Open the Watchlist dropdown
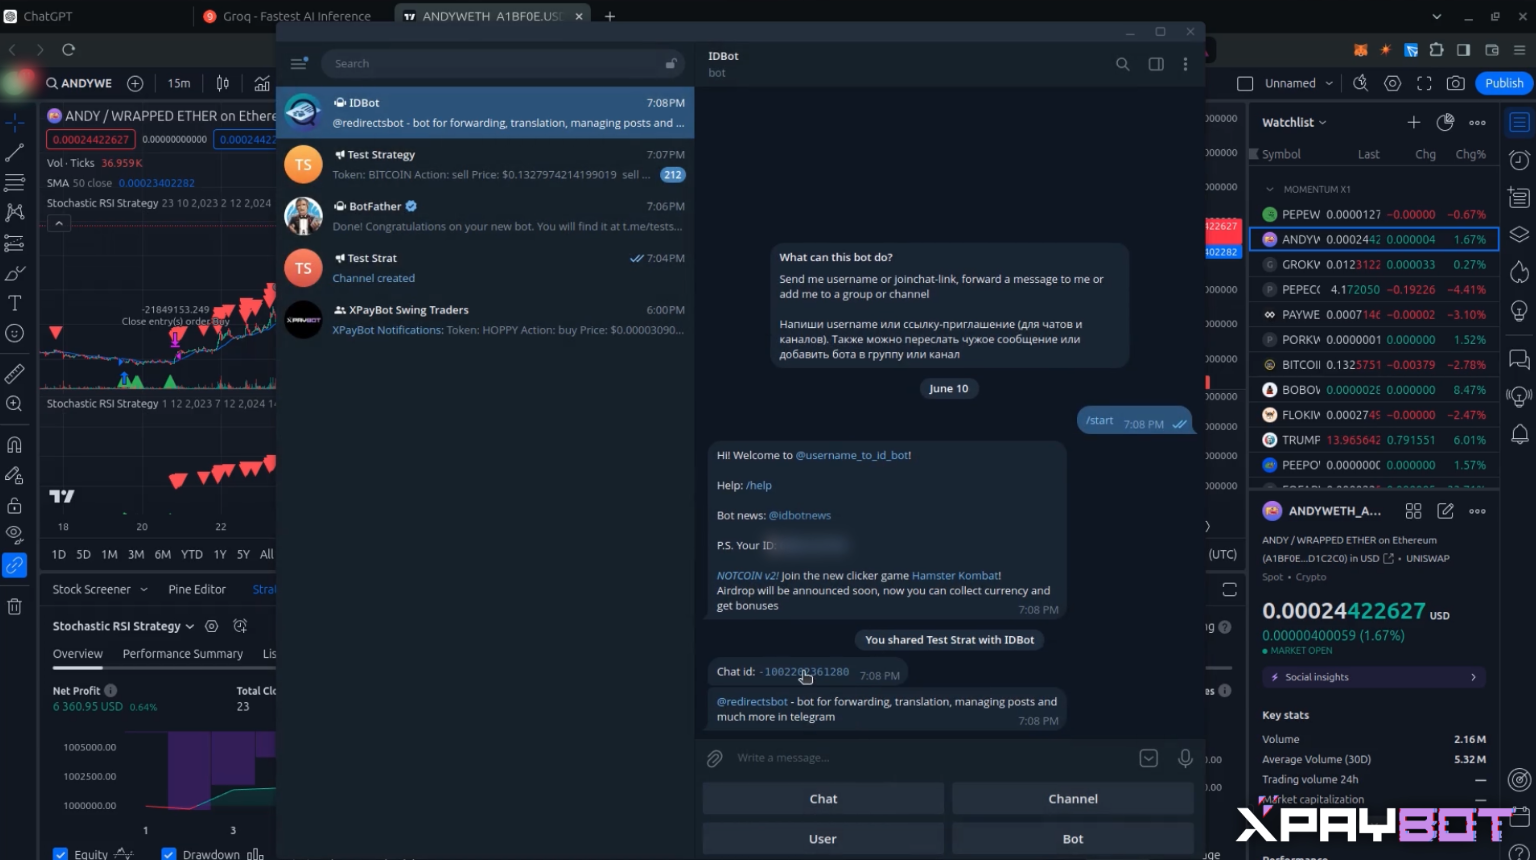 [1294, 122]
